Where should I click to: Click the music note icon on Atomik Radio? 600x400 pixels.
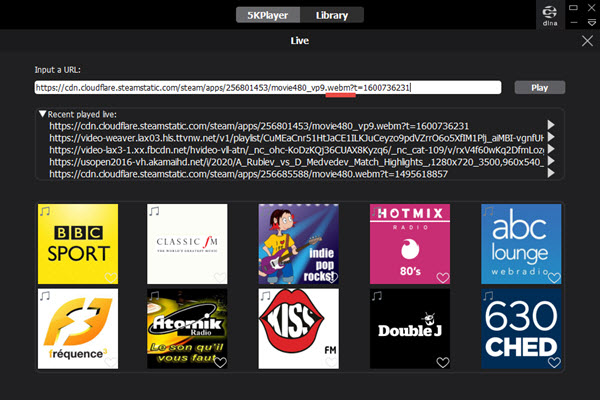[x=154, y=296]
